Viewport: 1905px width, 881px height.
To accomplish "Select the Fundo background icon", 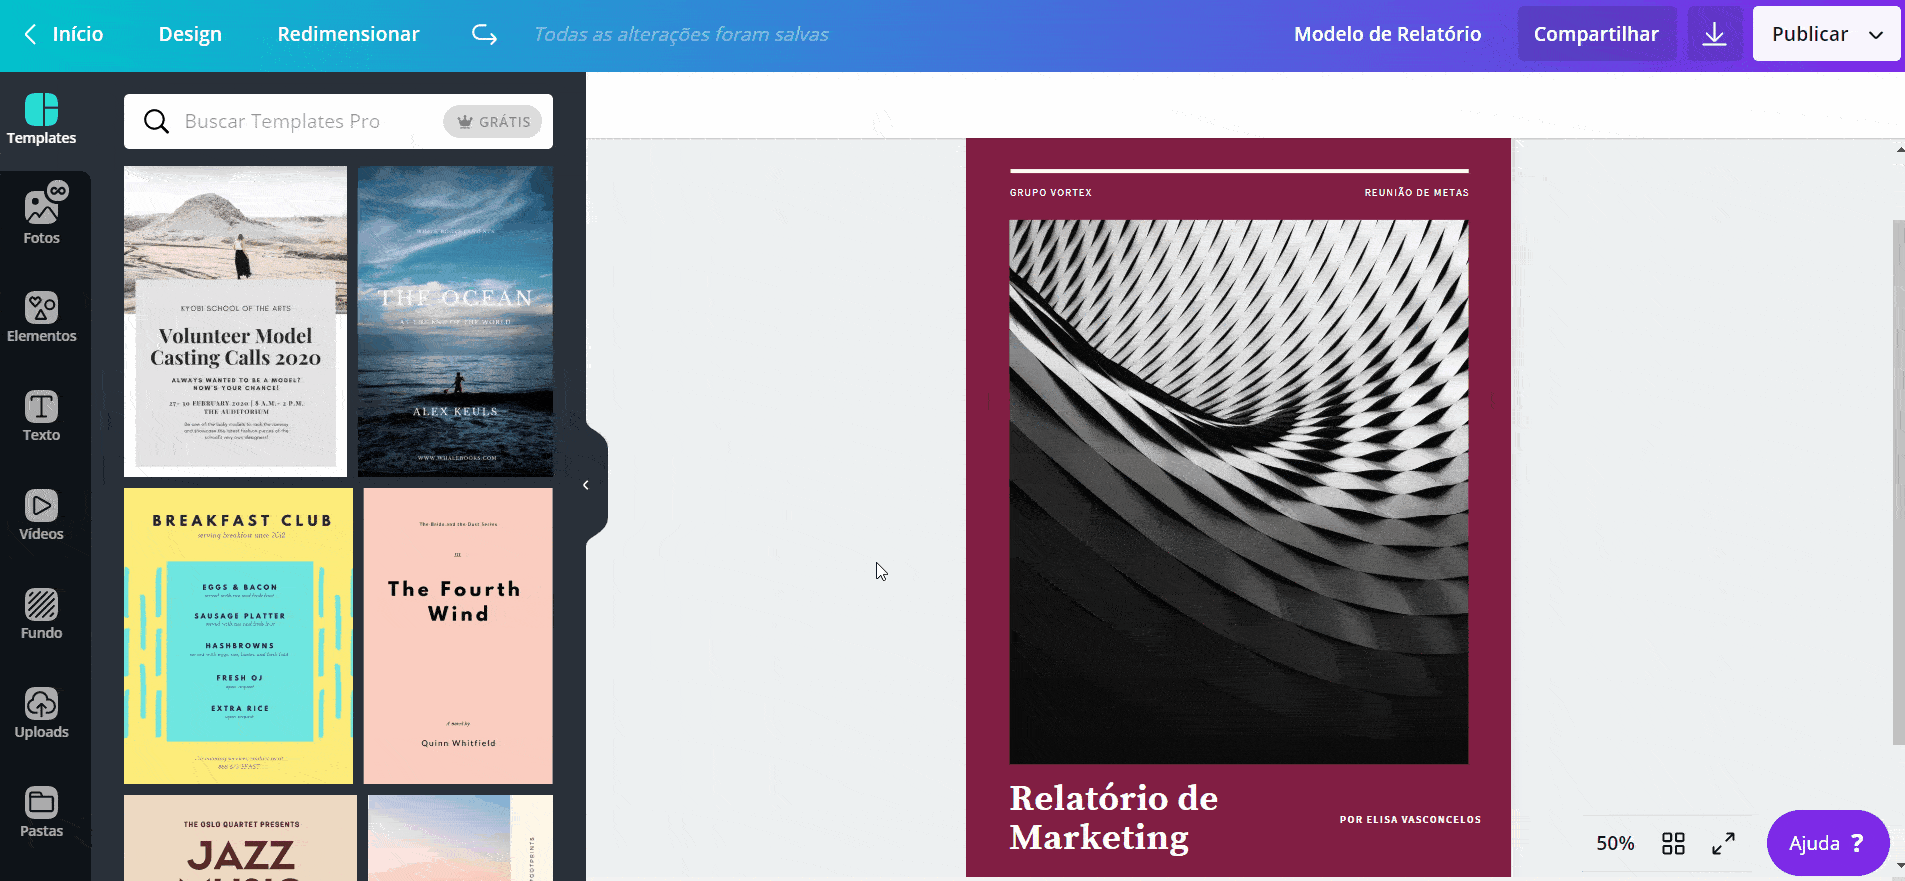I will 41,613.
